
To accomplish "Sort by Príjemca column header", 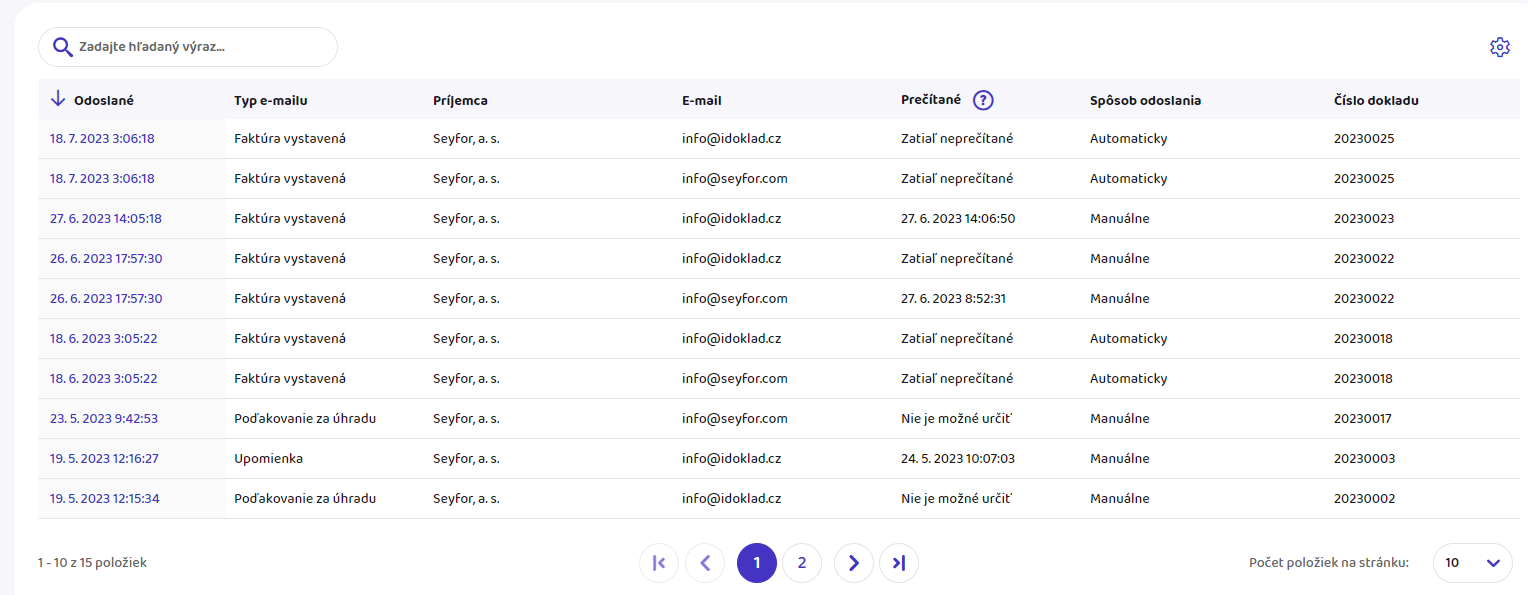I will point(460,100).
